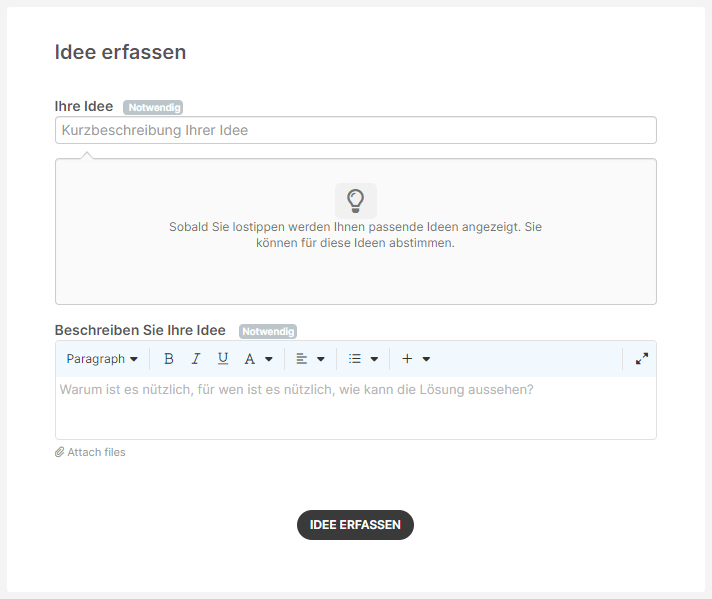The height and width of the screenshot is (599, 712).
Task: Open the Paragraph style dropdown
Action: [x=102, y=359]
